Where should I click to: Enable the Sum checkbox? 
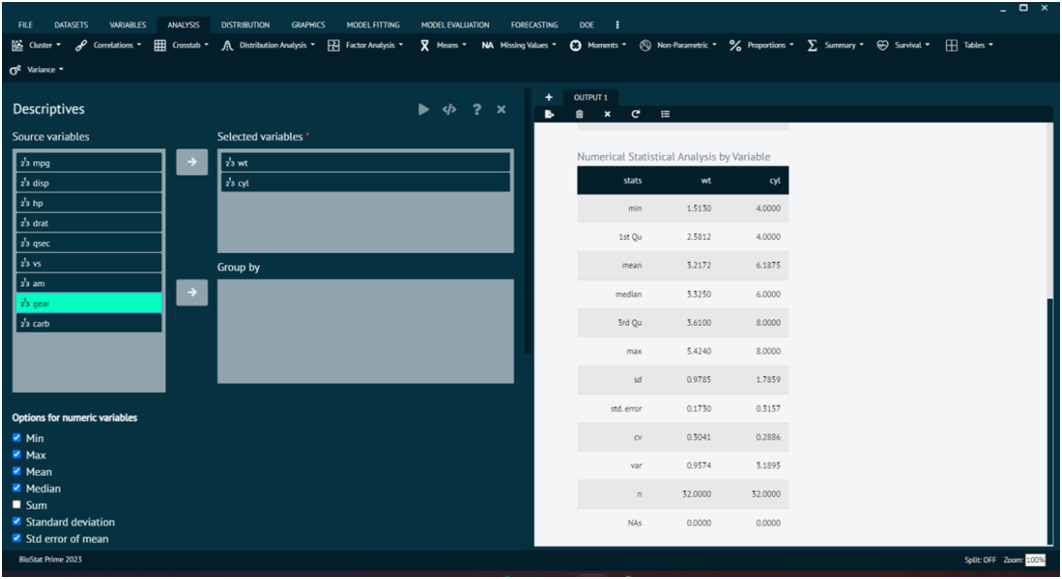[x=16, y=505]
